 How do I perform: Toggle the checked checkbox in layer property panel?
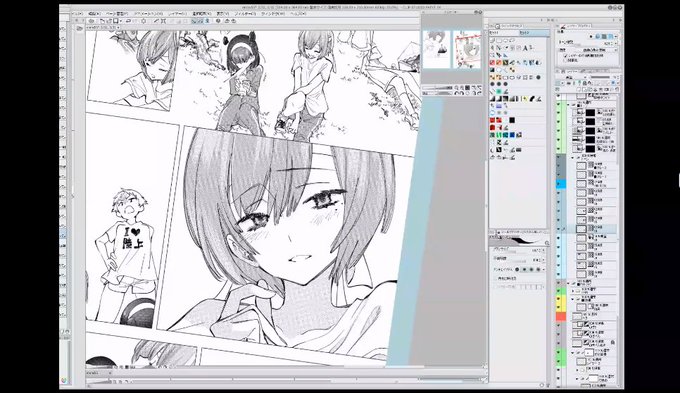coord(565,56)
